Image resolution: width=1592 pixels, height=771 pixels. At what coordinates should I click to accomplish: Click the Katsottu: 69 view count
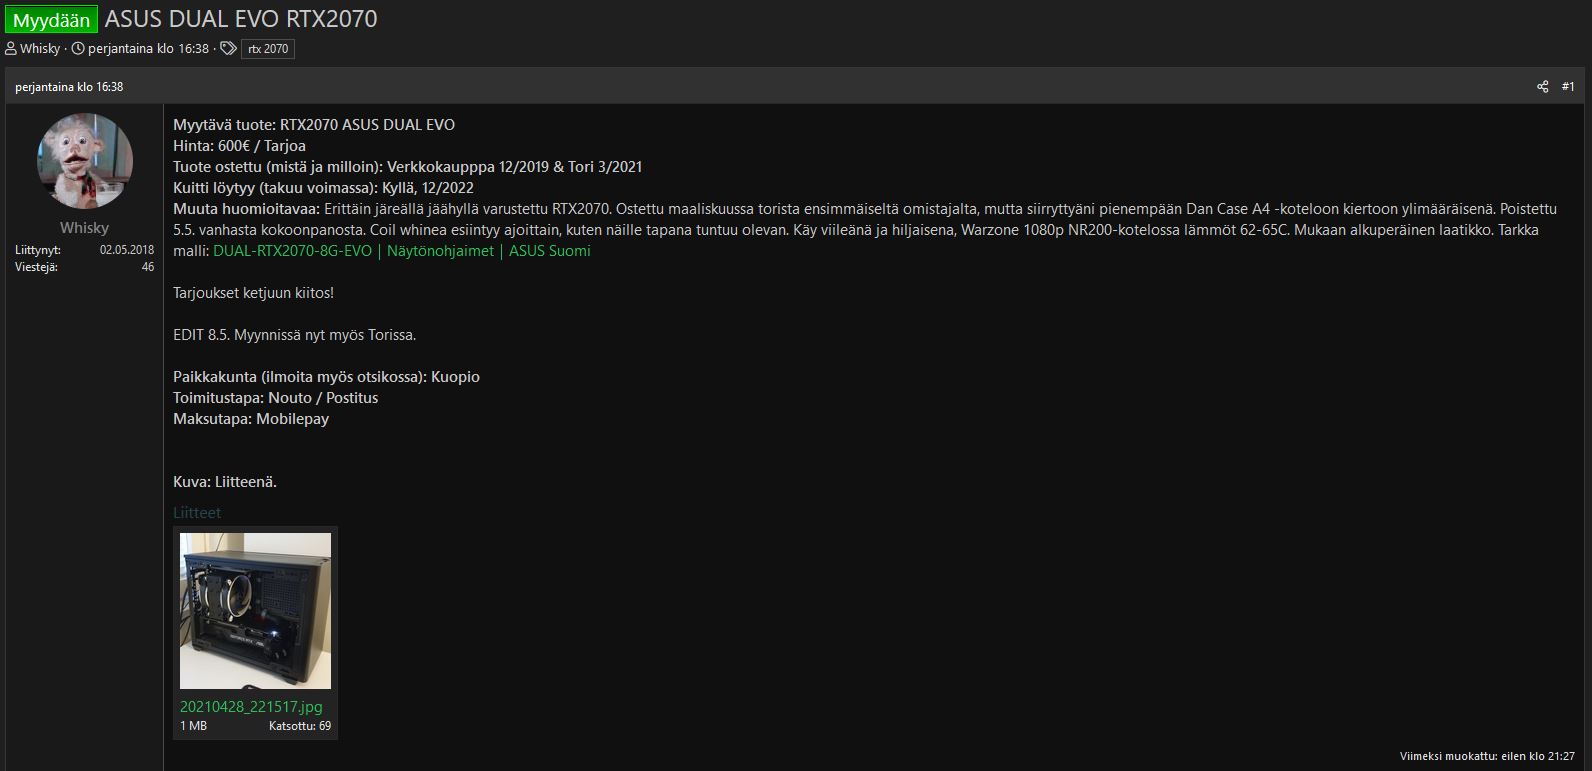[300, 726]
